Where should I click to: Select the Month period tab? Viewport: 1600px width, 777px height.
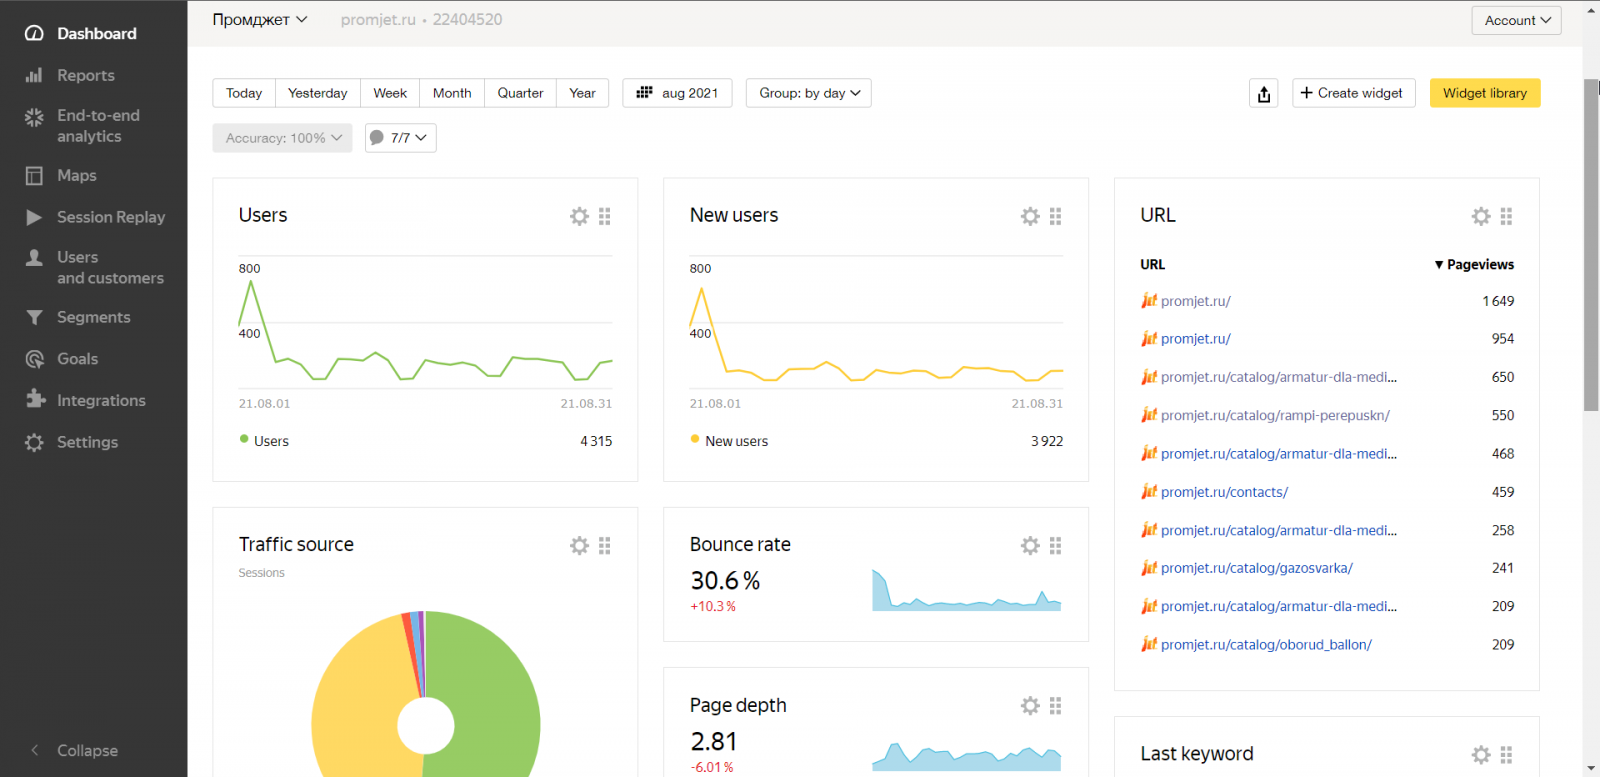[452, 93]
